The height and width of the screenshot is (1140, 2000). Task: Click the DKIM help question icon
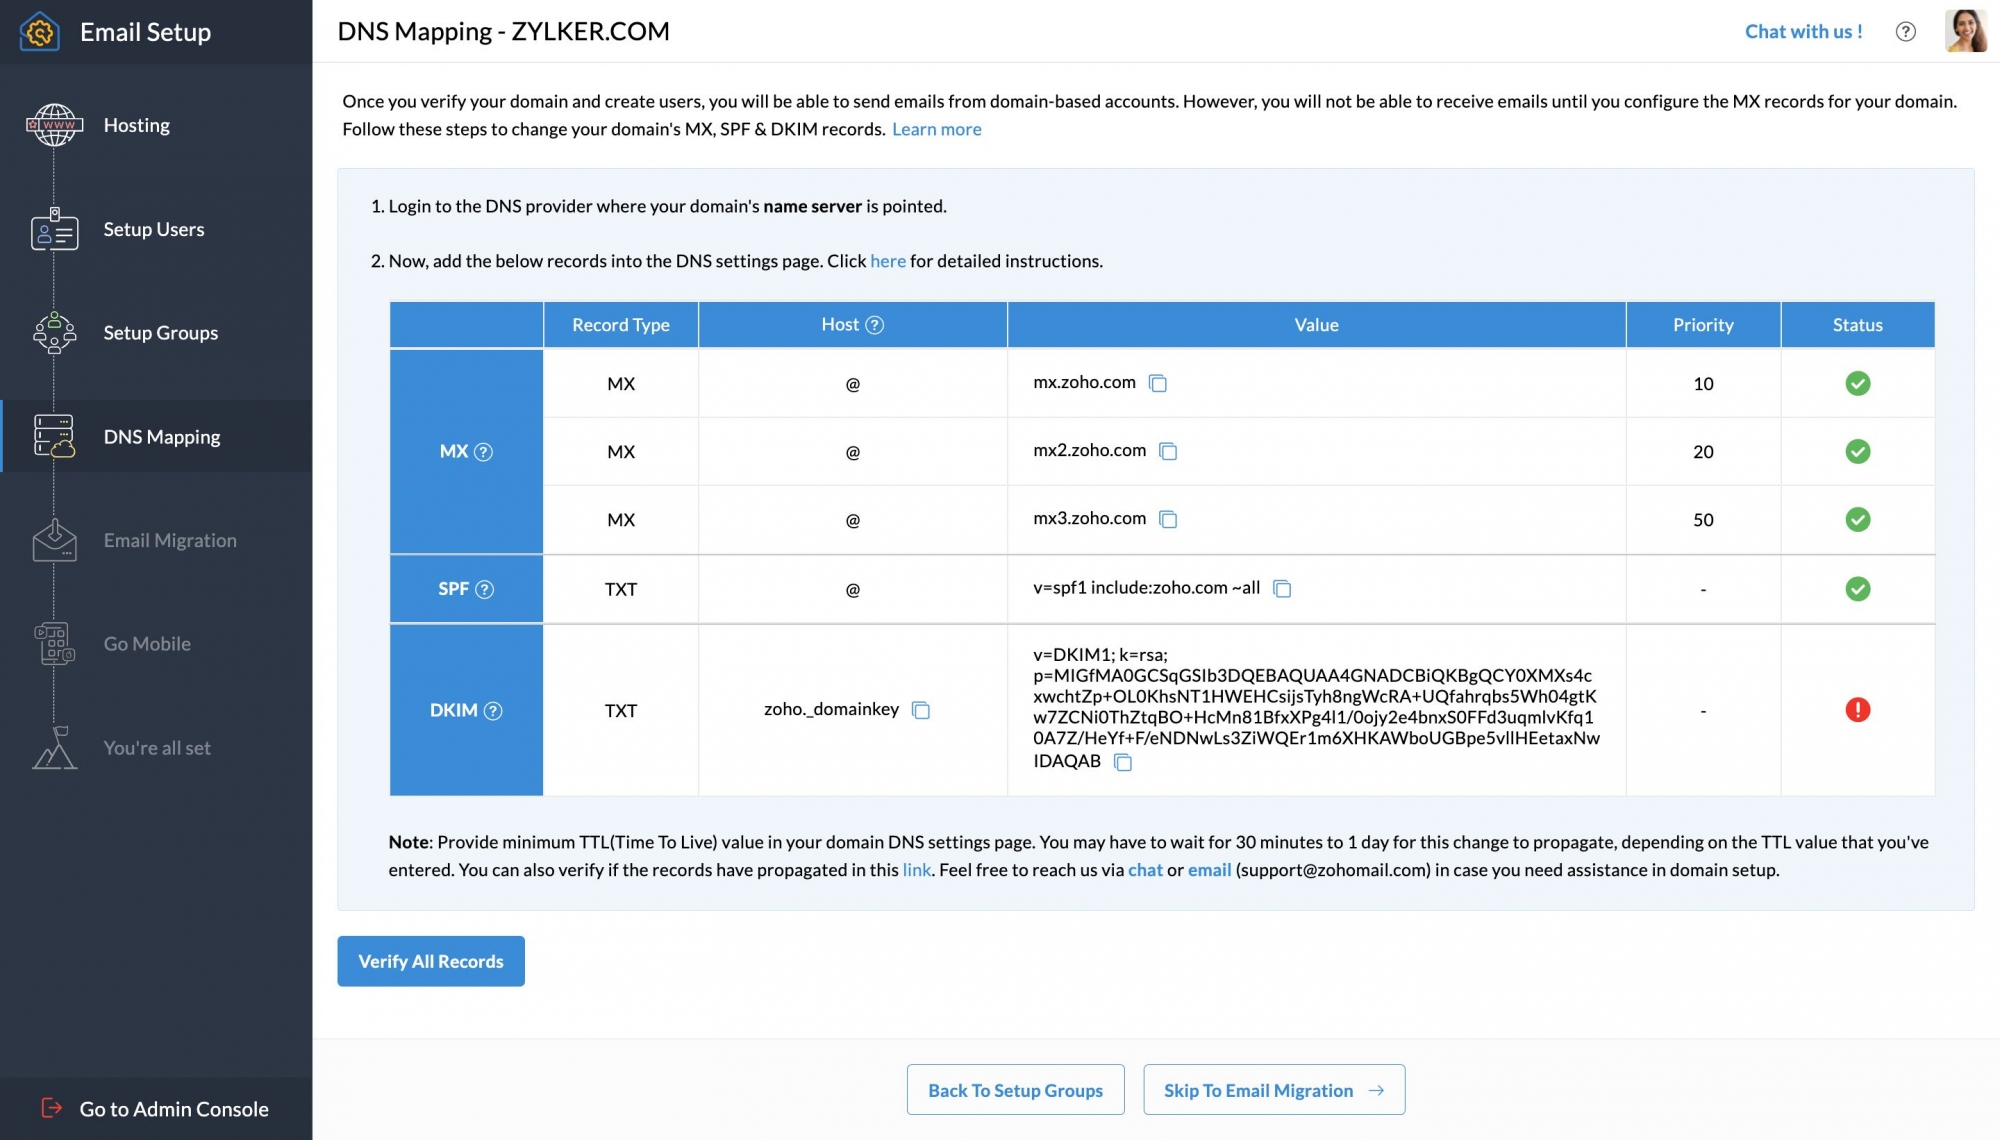click(493, 710)
